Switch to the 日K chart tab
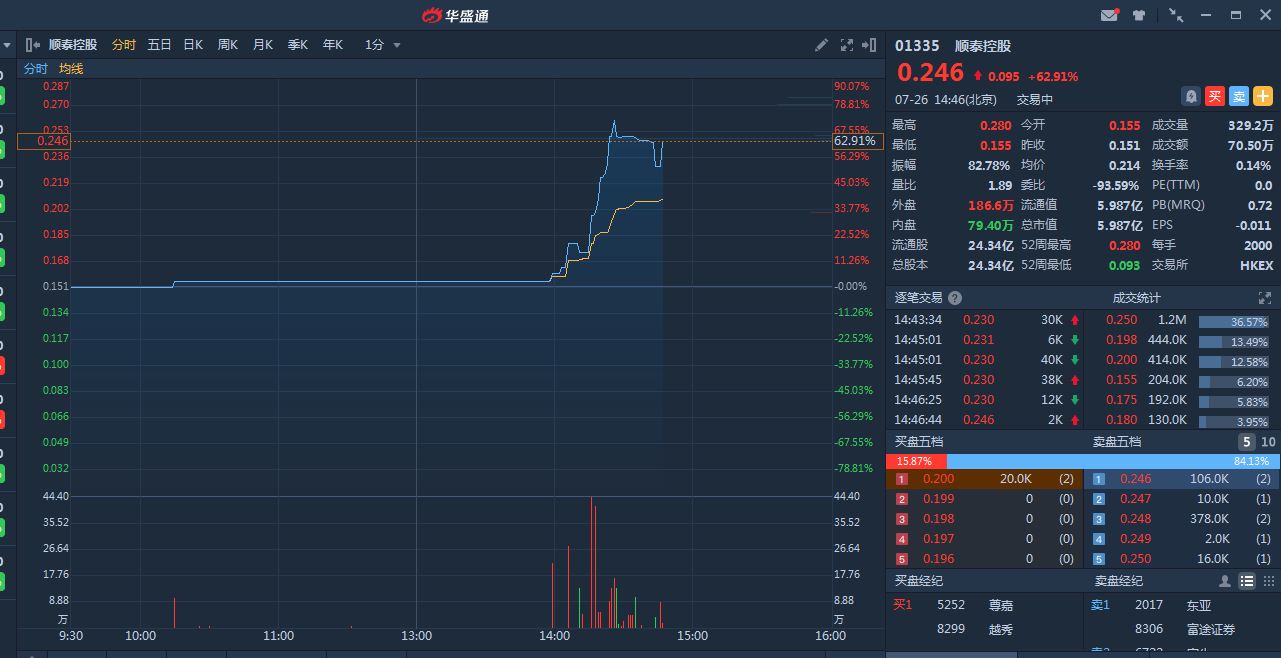Viewport: 1281px width, 658px height. pyautogui.click(x=193, y=45)
